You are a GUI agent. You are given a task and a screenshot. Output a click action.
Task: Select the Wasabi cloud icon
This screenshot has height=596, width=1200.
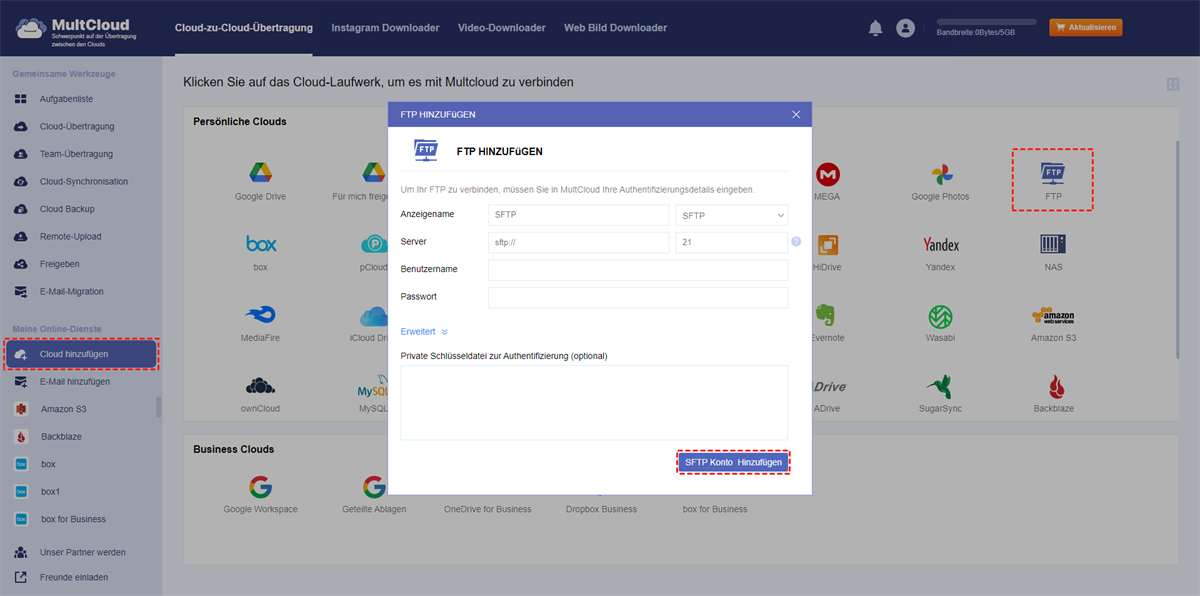click(940, 316)
